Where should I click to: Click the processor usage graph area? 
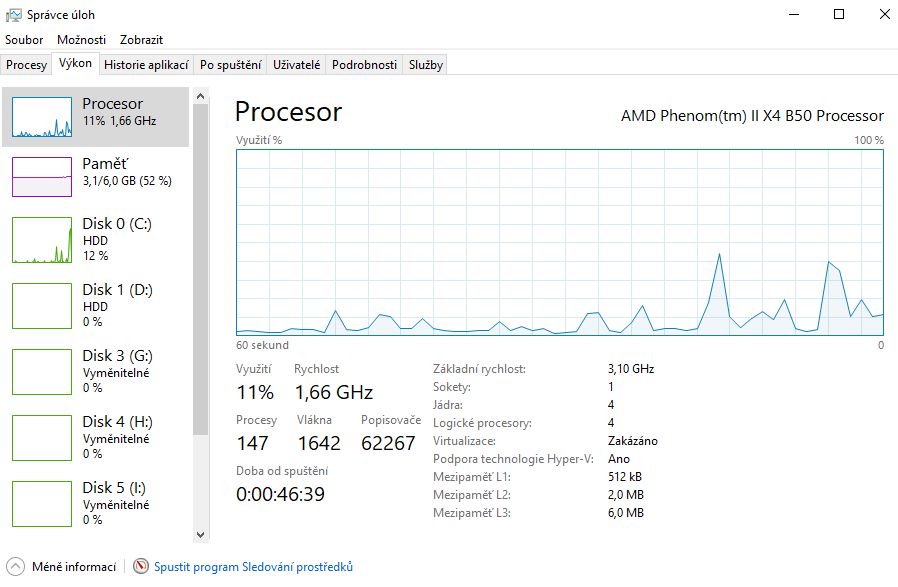pos(560,242)
